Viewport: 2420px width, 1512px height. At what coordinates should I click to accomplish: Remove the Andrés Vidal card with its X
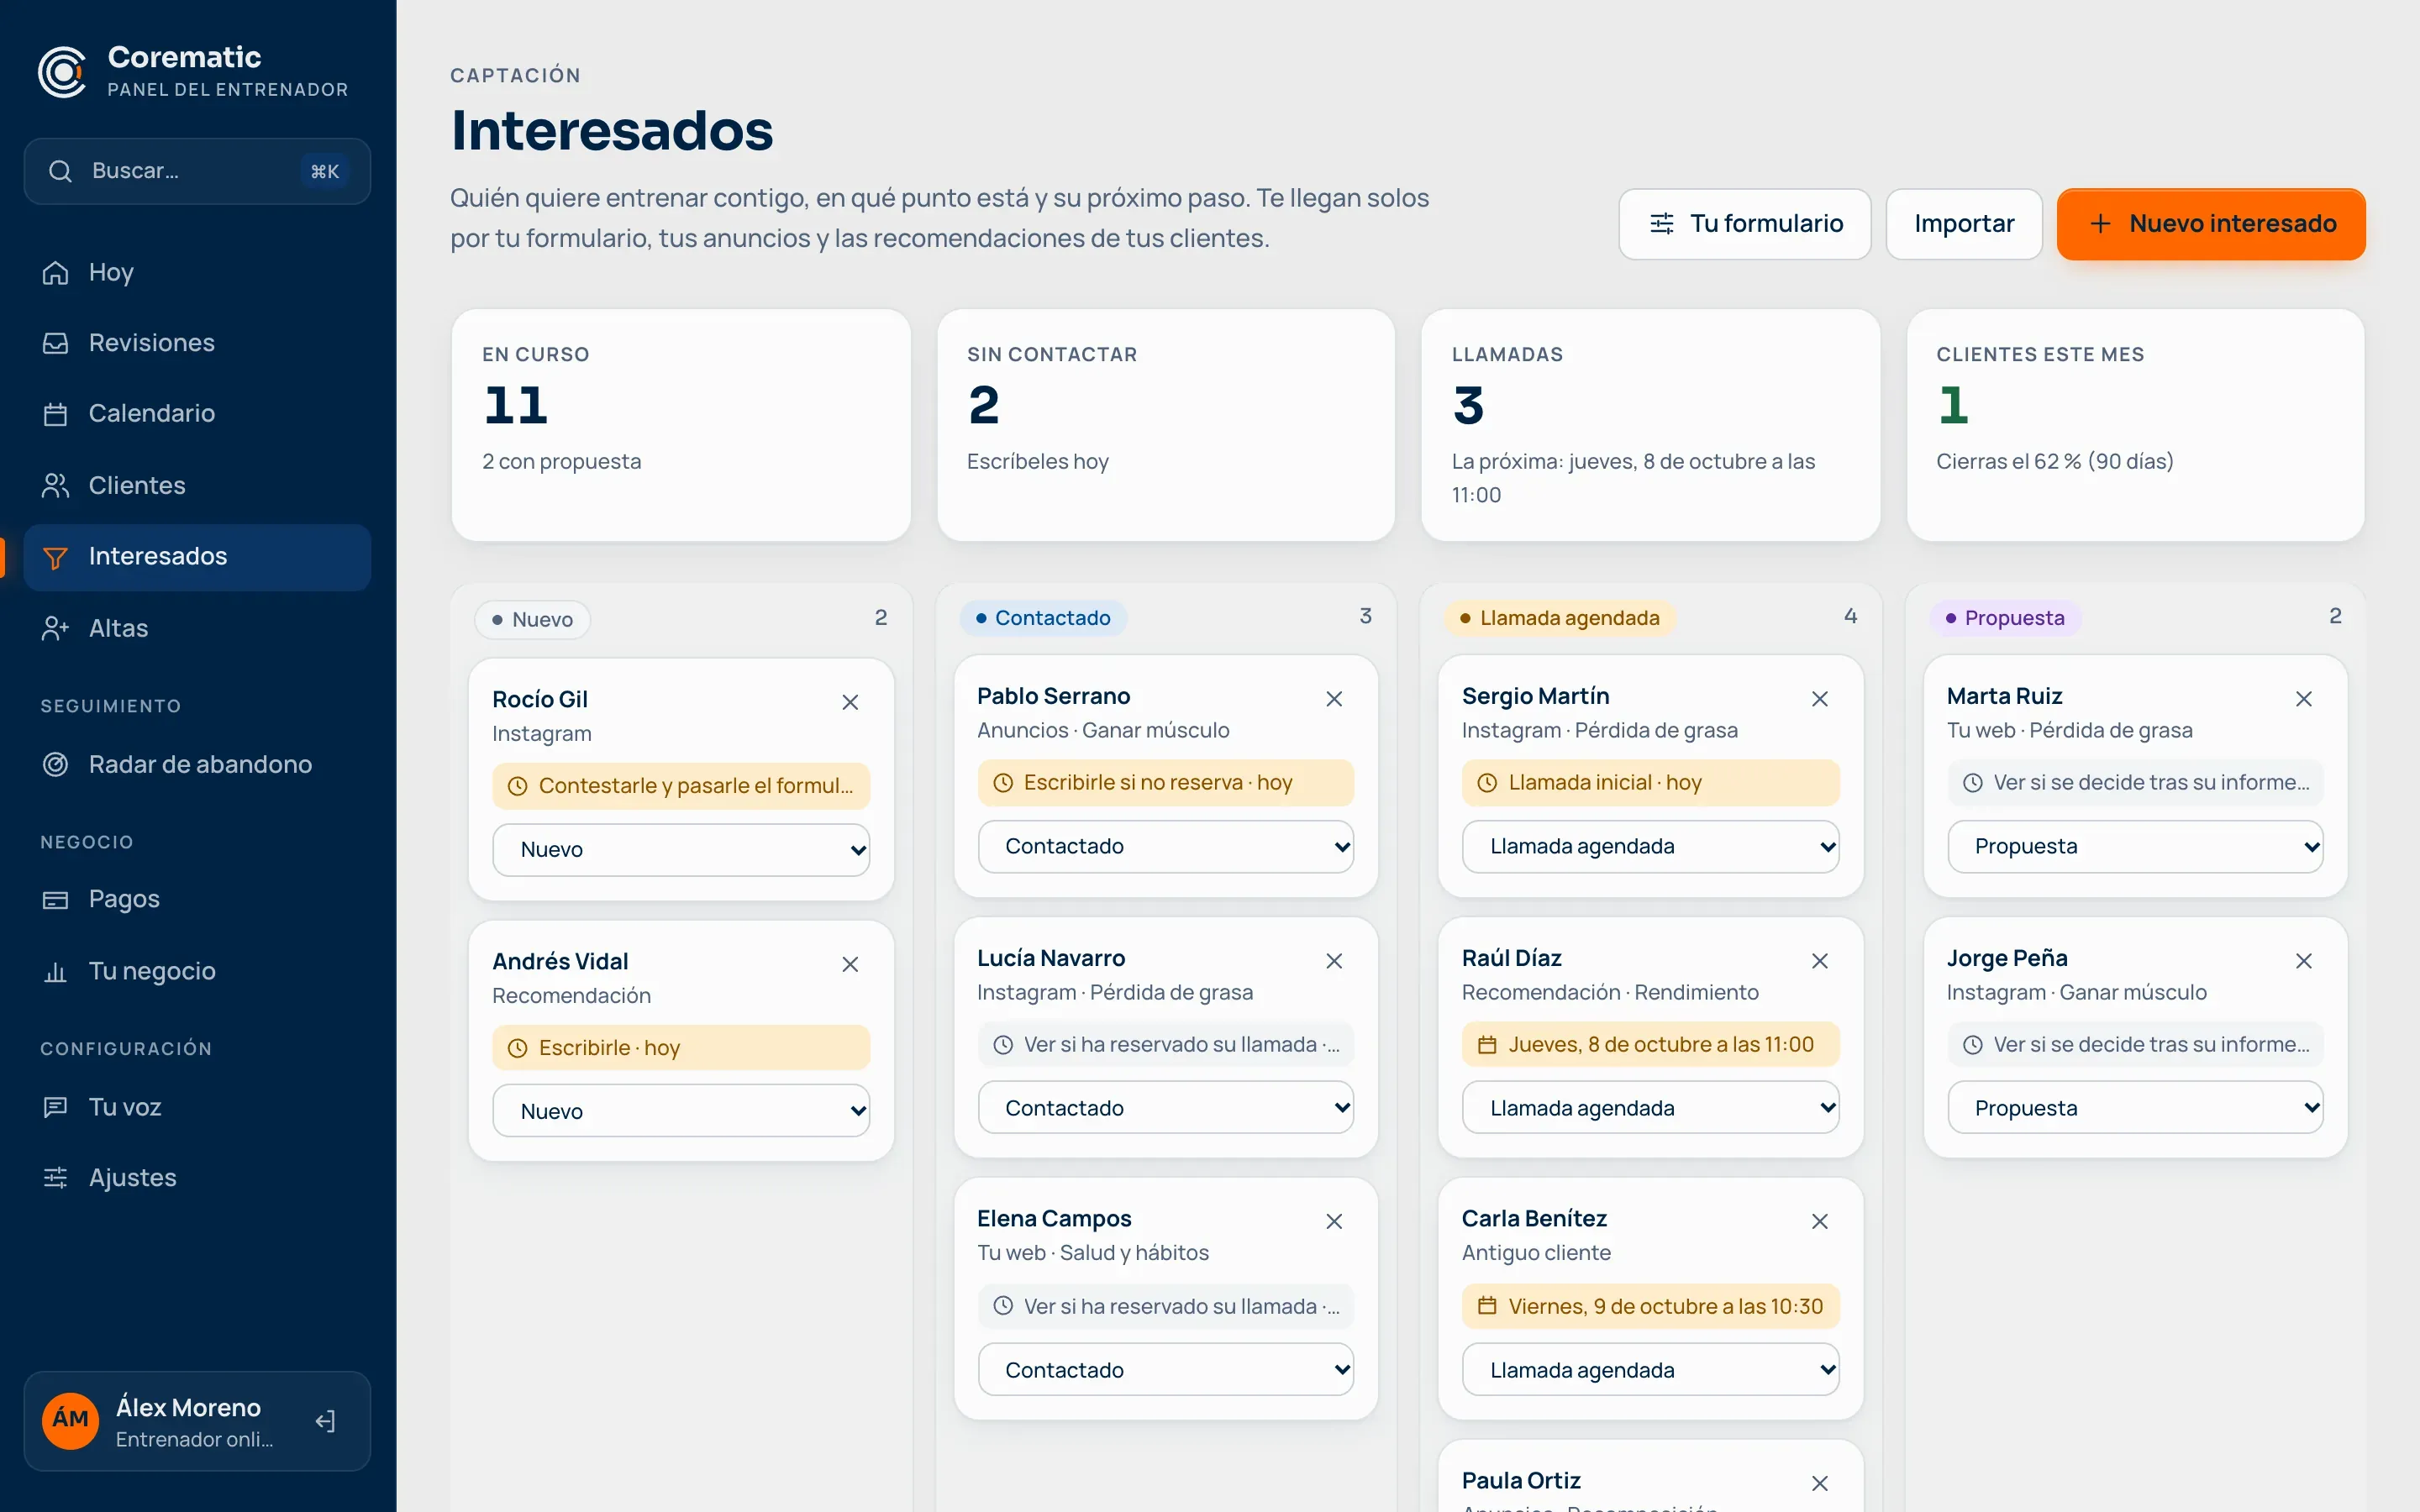click(x=850, y=964)
